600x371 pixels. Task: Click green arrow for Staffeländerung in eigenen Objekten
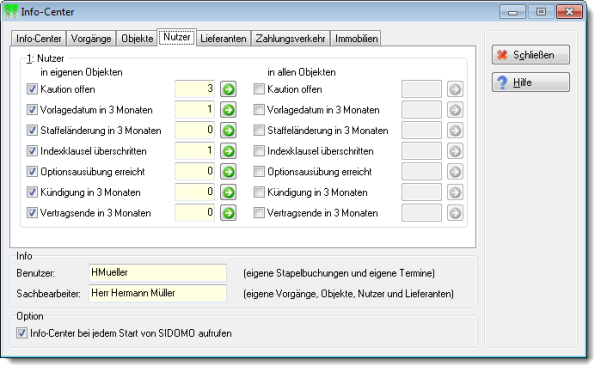tap(228, 131)
